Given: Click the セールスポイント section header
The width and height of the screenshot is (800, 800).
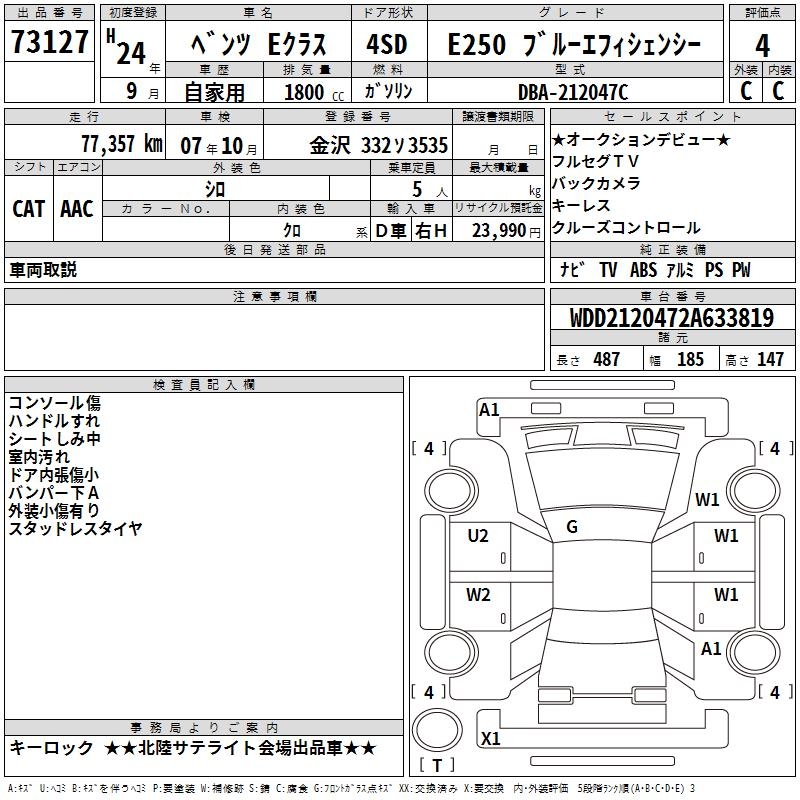Looking at the screenshot, I should 672,116.
